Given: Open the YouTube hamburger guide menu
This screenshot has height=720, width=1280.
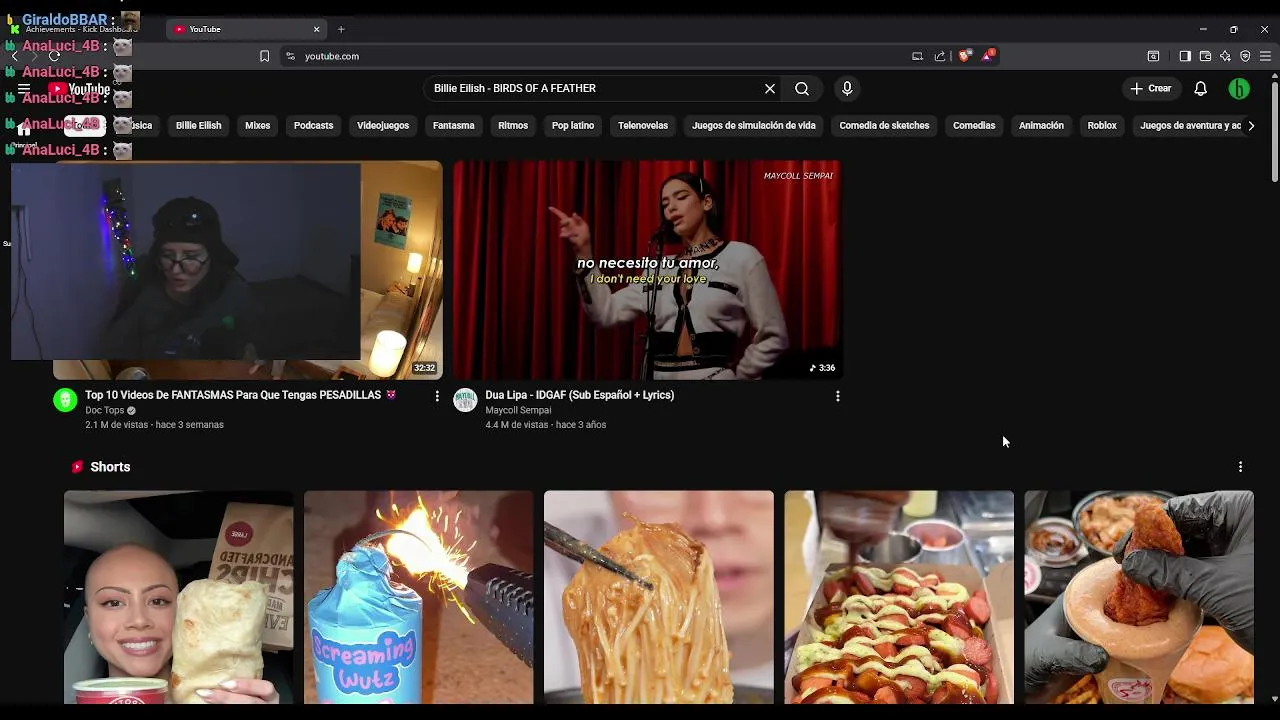Looking at the screenshot, I should 24,89.
